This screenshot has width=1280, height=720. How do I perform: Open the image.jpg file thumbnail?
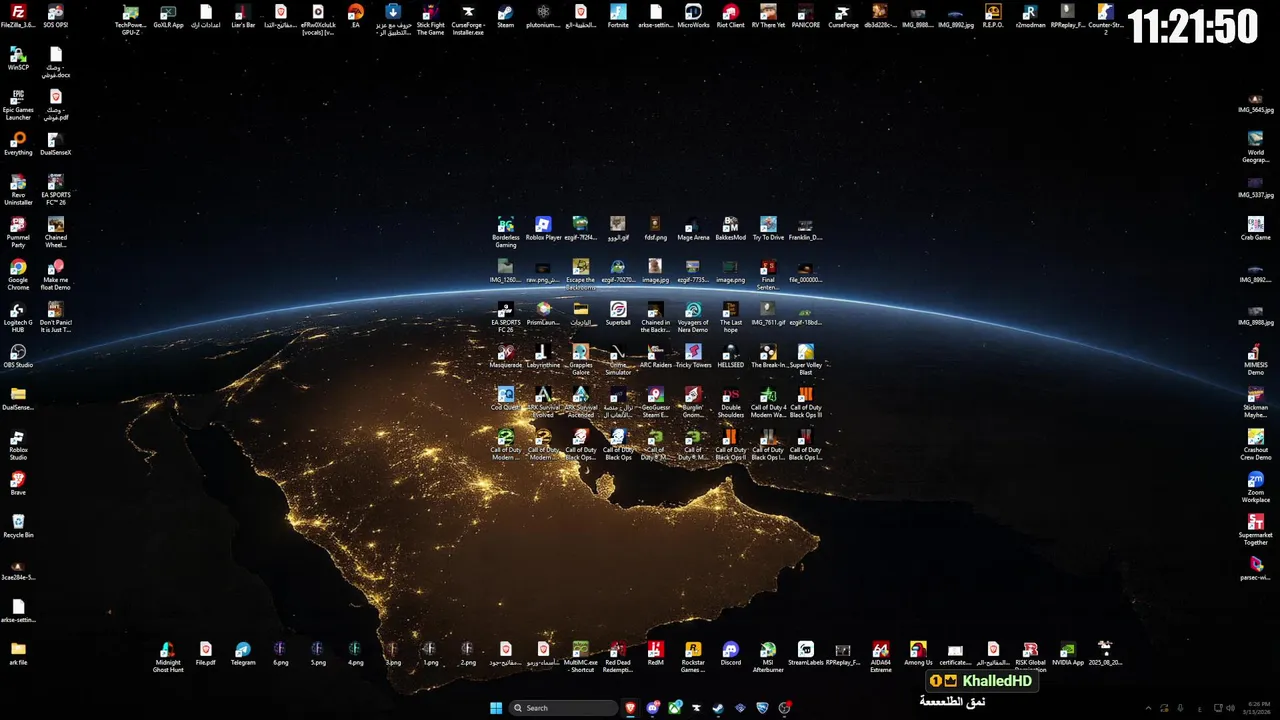(x=656, y=272)
